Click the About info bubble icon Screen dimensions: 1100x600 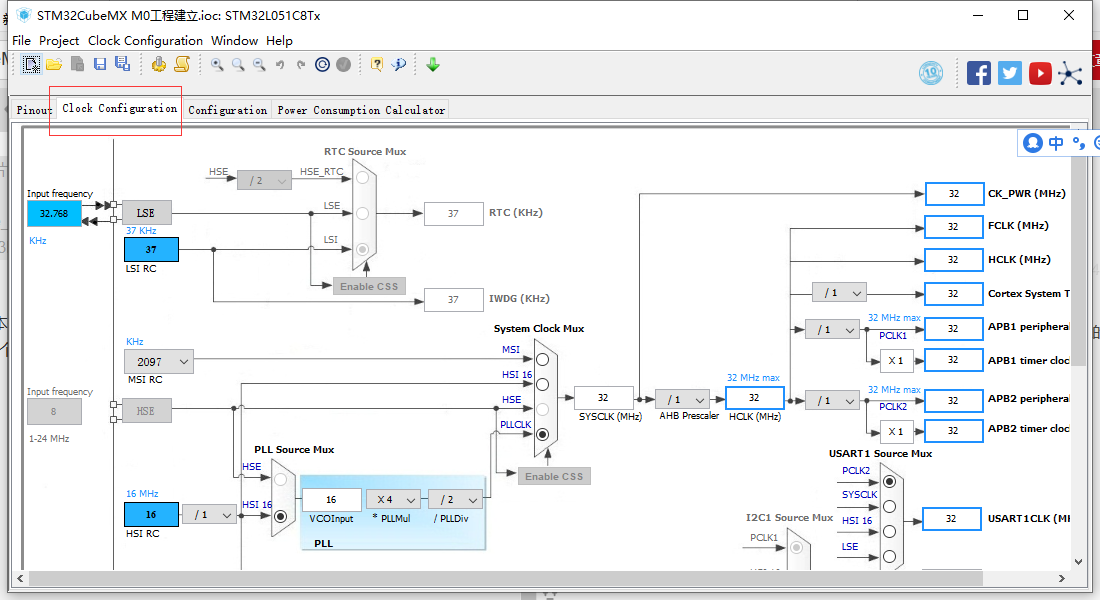click(398, 65)
